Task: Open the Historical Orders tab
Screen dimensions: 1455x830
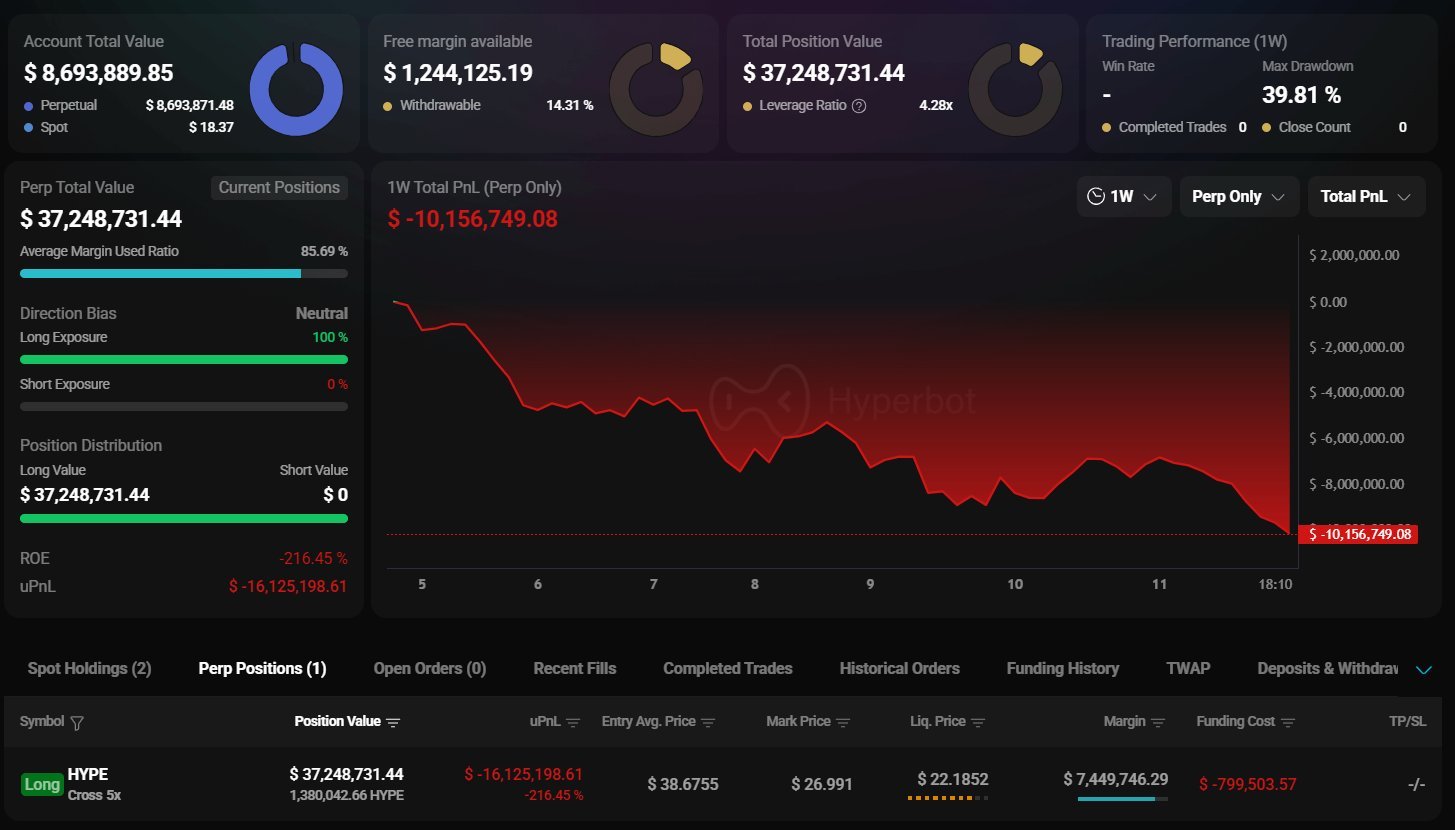Action: click(x=900, y=668)
